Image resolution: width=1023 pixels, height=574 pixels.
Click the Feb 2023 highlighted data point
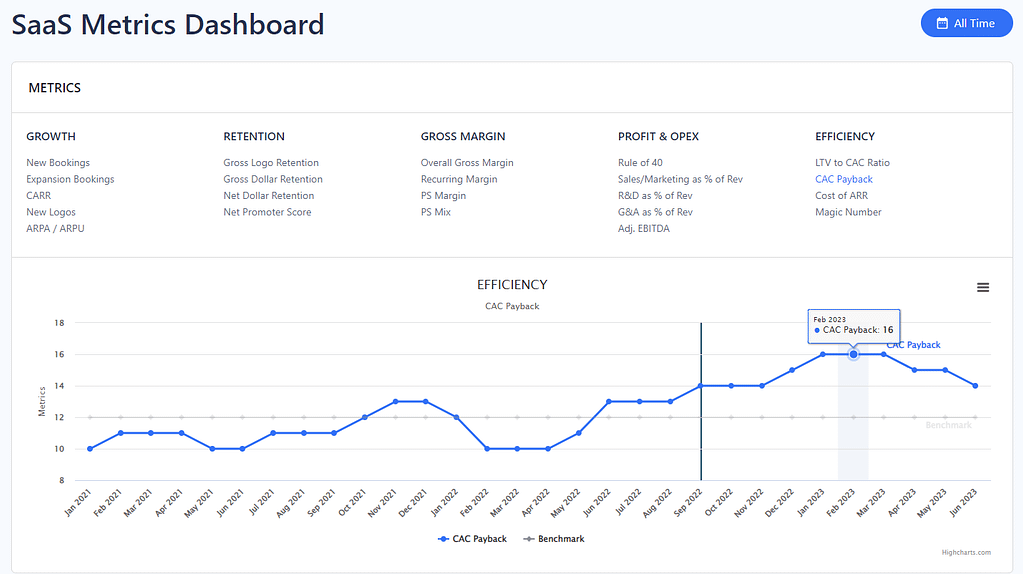pos(853,354)
